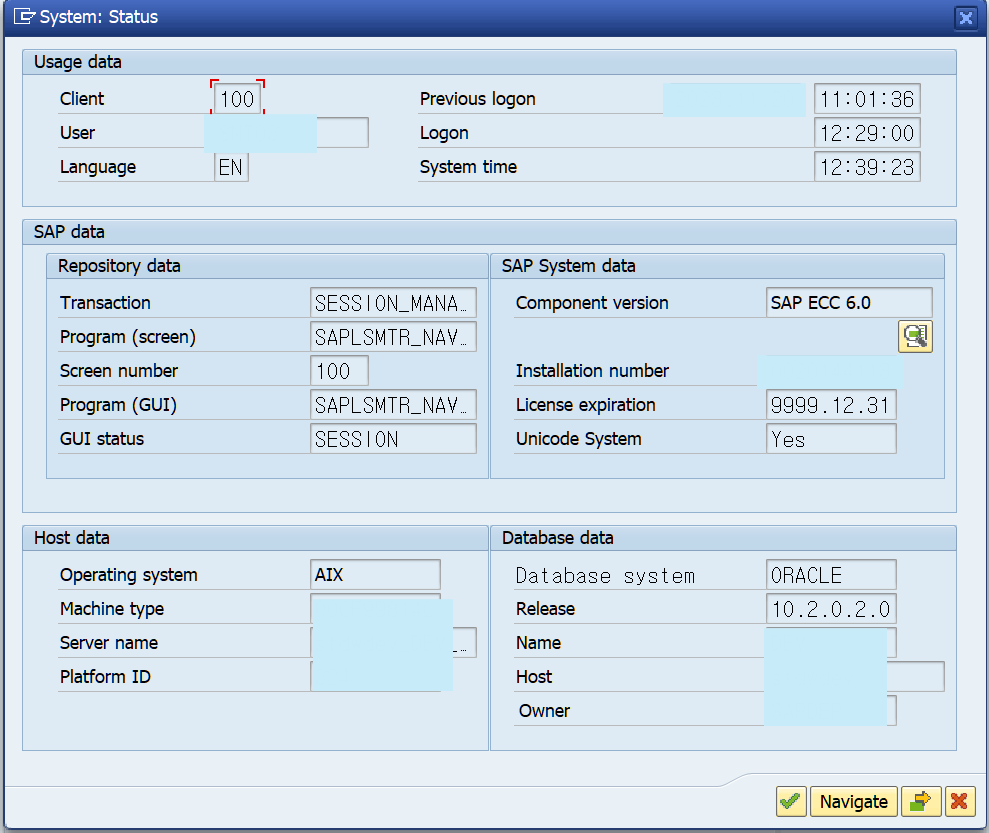This screenshot has width=989, height=833.
Task: Select the Program (GUI) field value
Action: tap(393, 405)
